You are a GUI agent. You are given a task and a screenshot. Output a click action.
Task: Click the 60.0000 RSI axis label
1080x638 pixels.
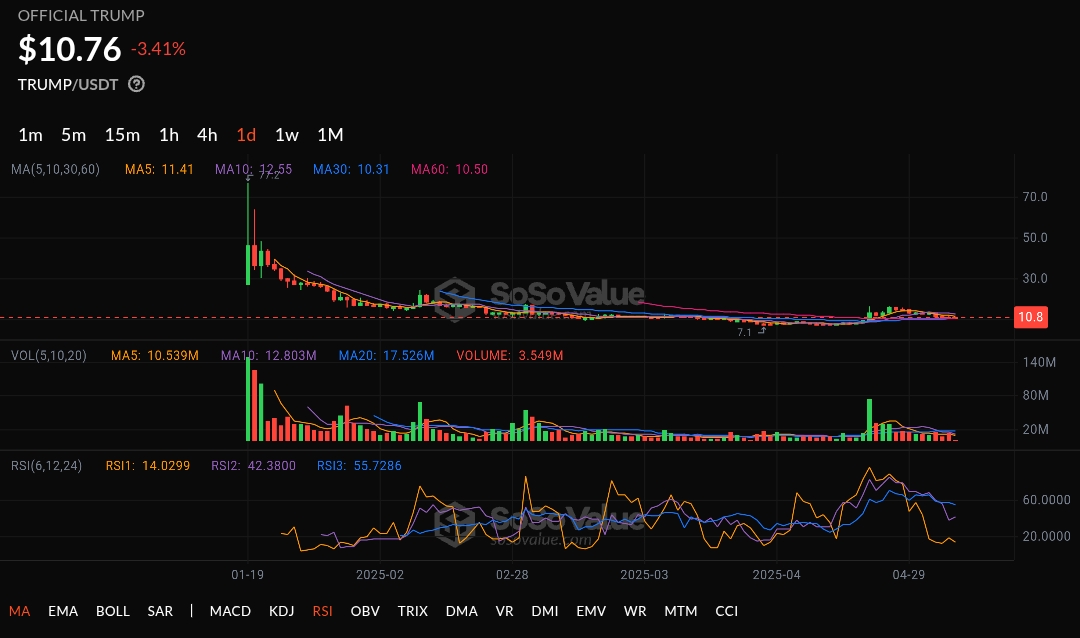point(1046,500)
